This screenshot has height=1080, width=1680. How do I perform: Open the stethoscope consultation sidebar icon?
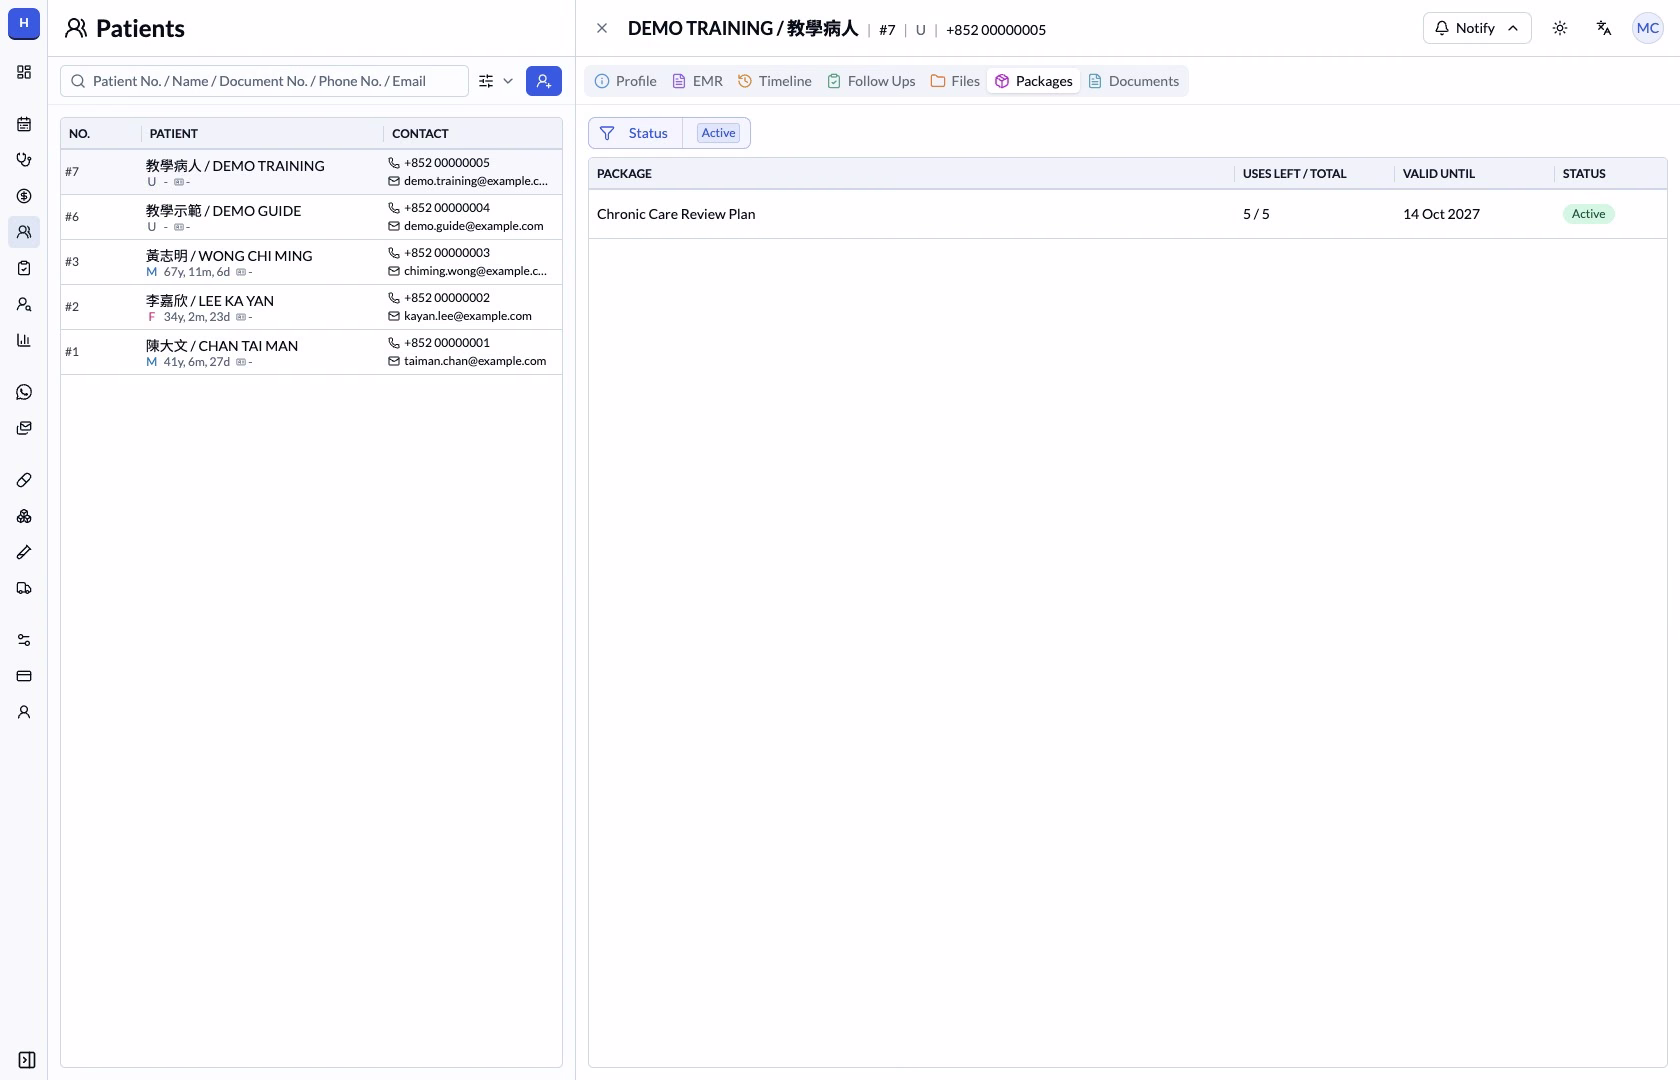pyautogui.click(x=24, y=160)
